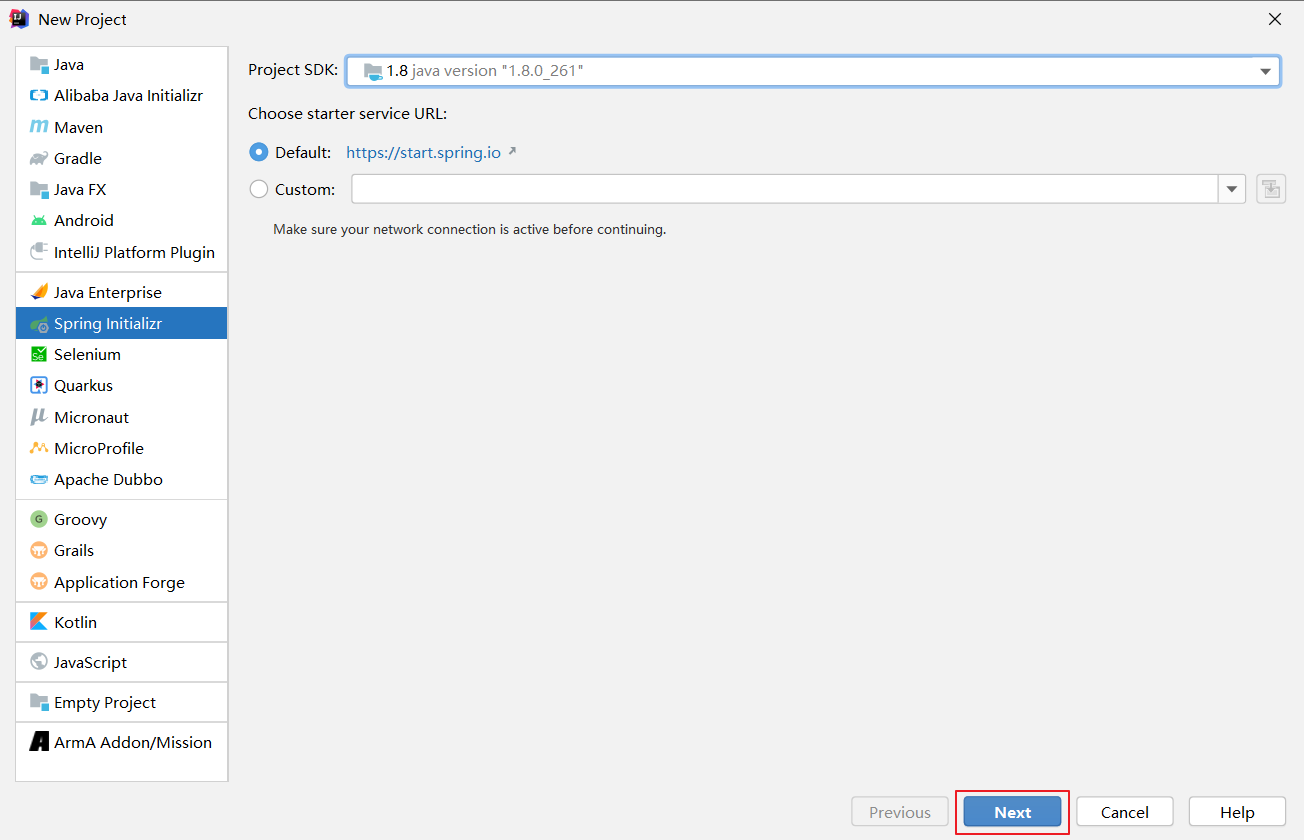
Task: Select Kotlin project type
Action: pyautogui.click(x=122, y=622)
